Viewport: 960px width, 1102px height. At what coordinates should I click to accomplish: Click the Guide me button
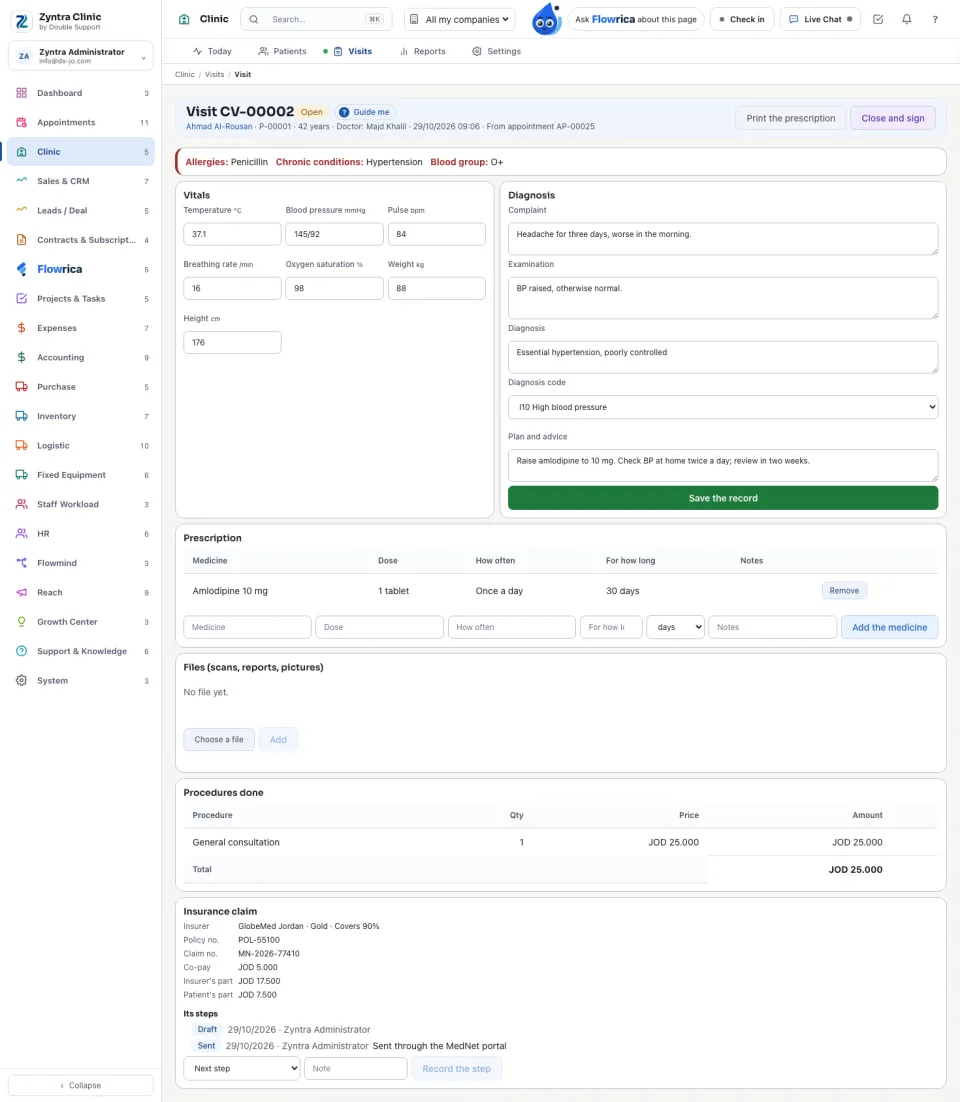364,112
